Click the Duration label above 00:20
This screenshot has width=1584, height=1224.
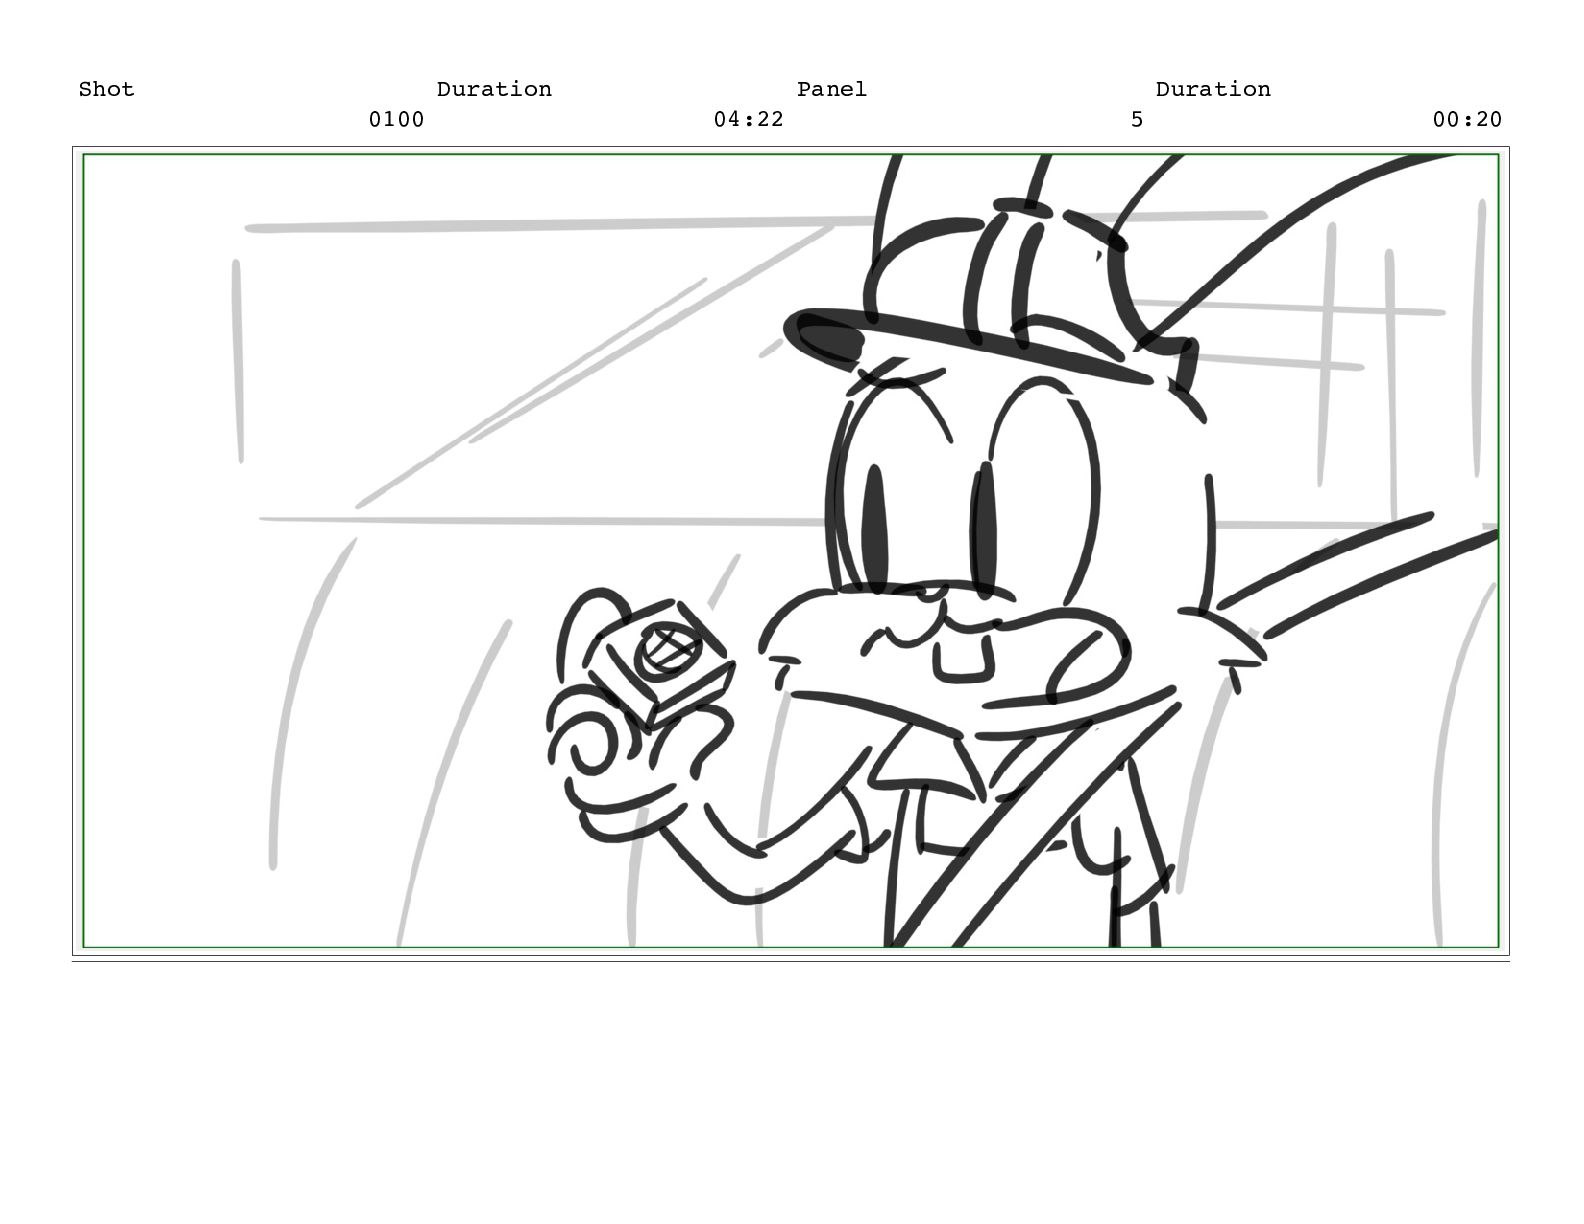[1213, 89]
